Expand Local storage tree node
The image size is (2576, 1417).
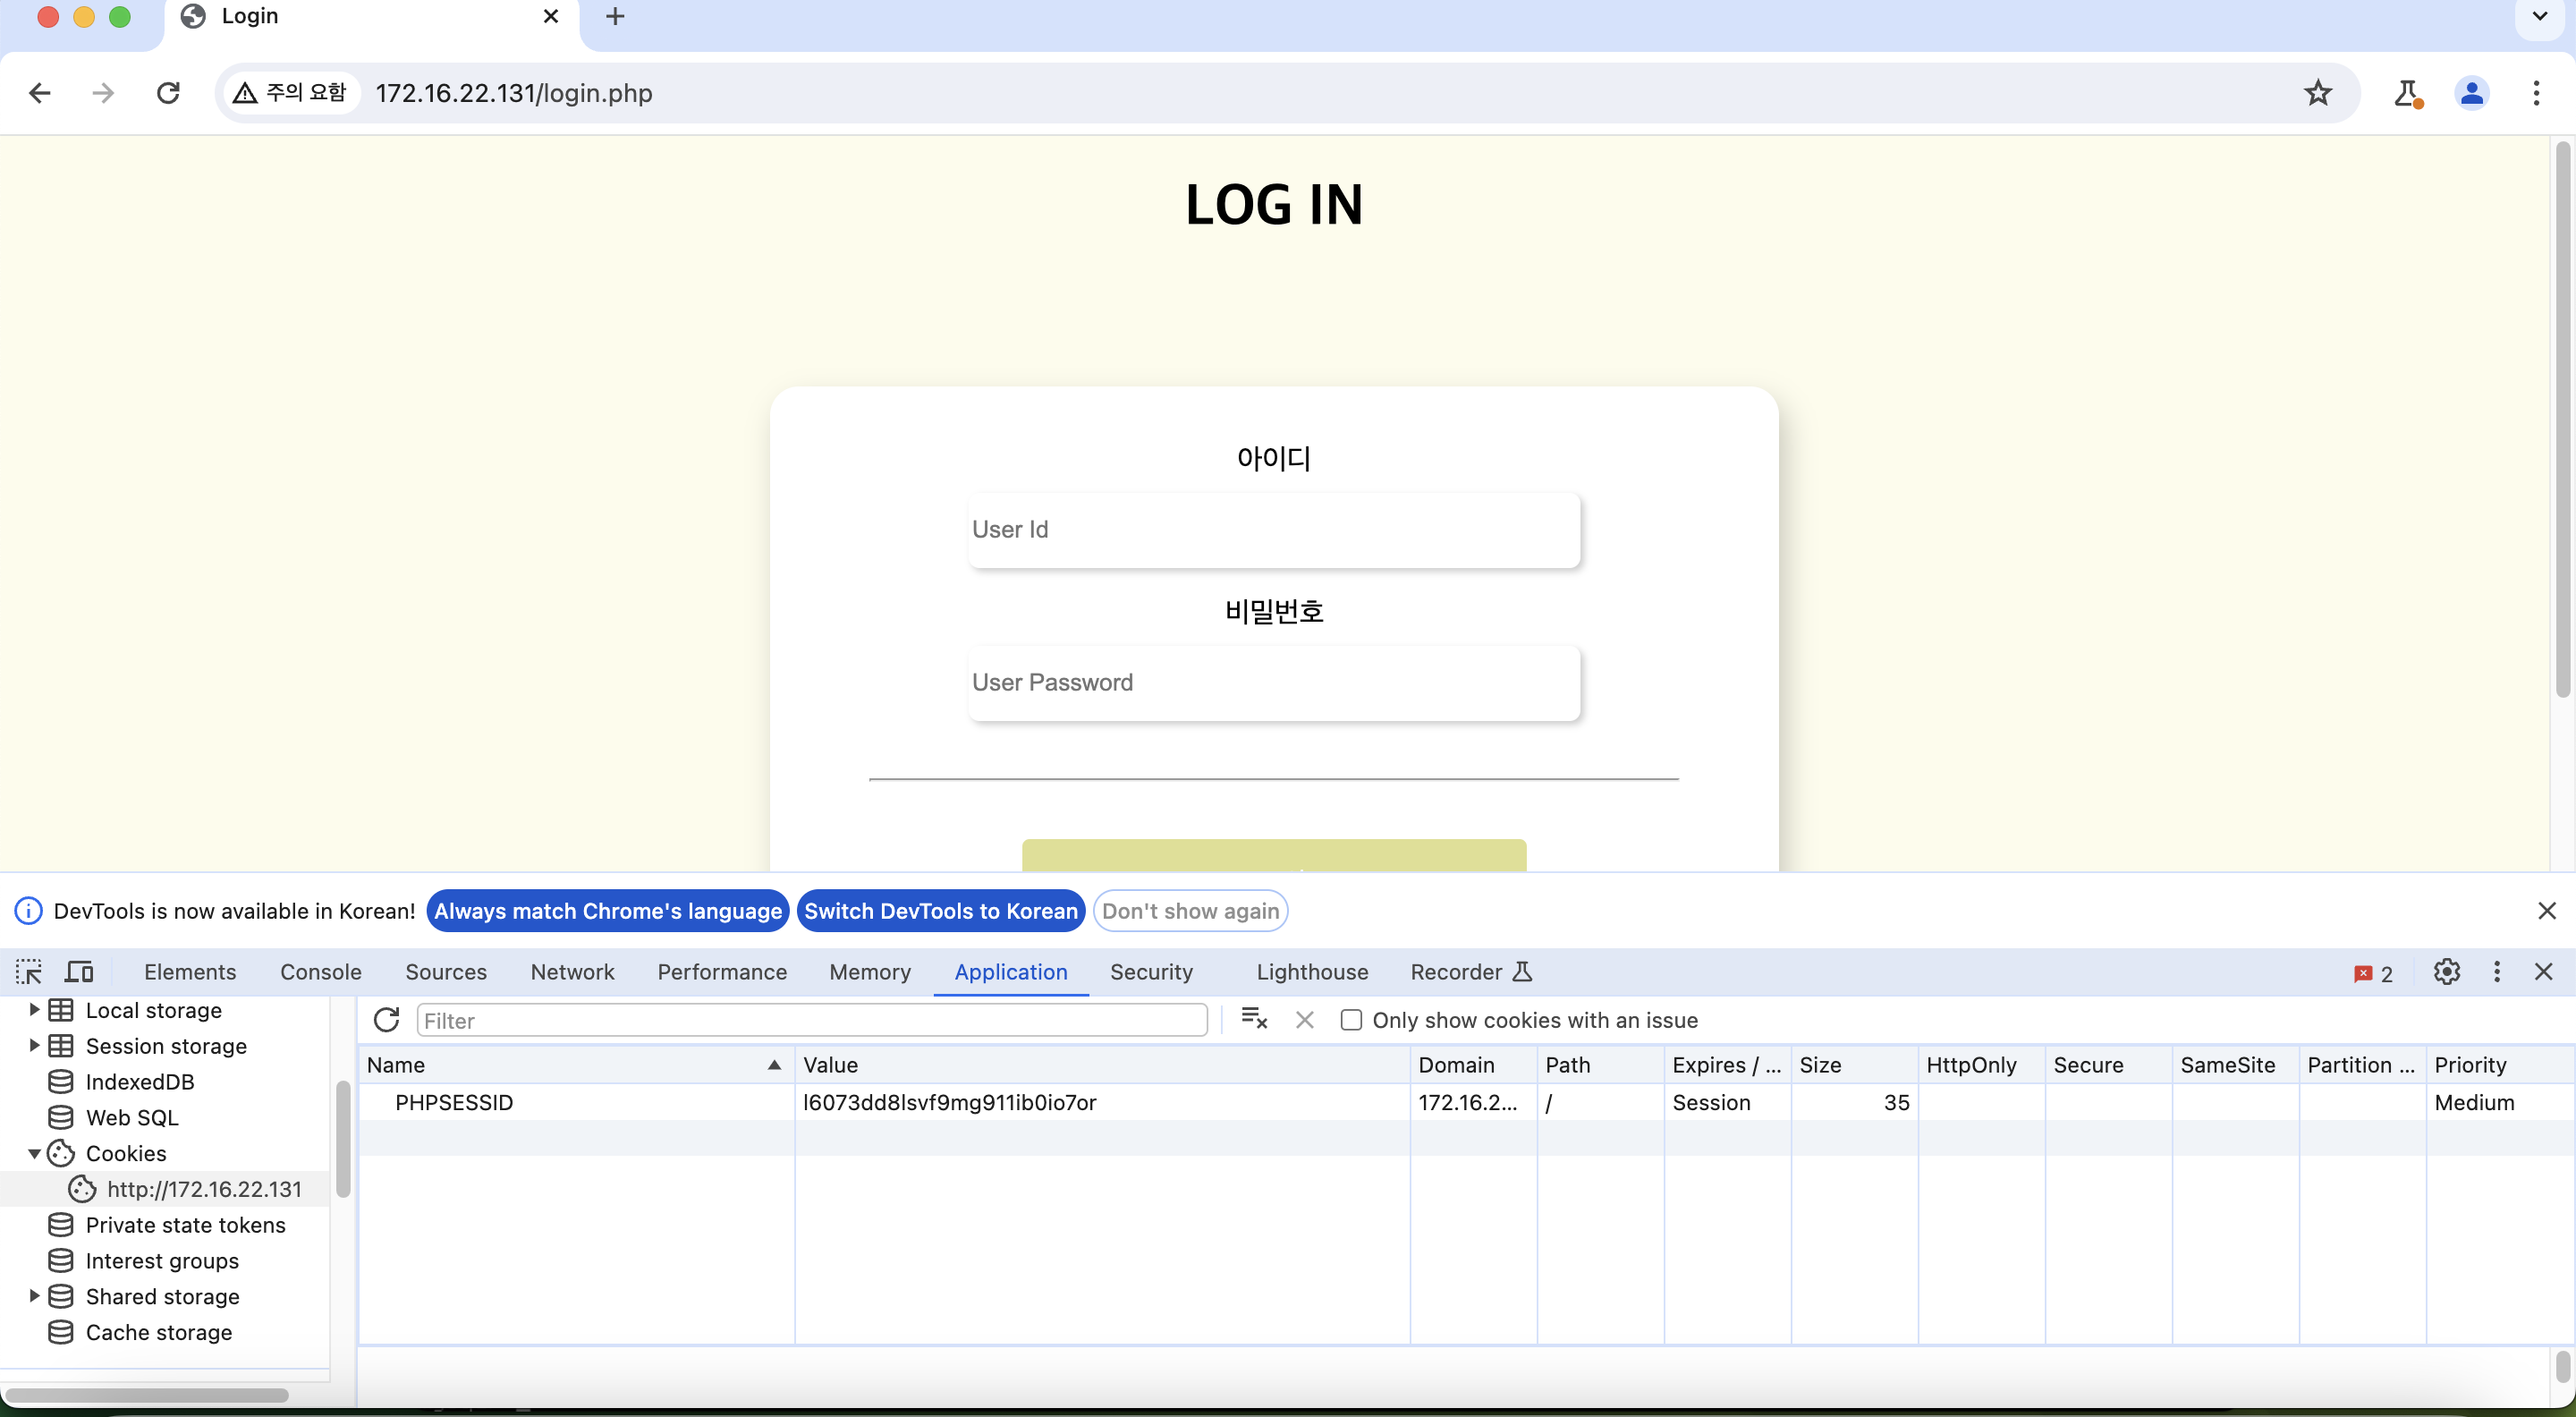pyautogui.click(x=33, y=1010)
